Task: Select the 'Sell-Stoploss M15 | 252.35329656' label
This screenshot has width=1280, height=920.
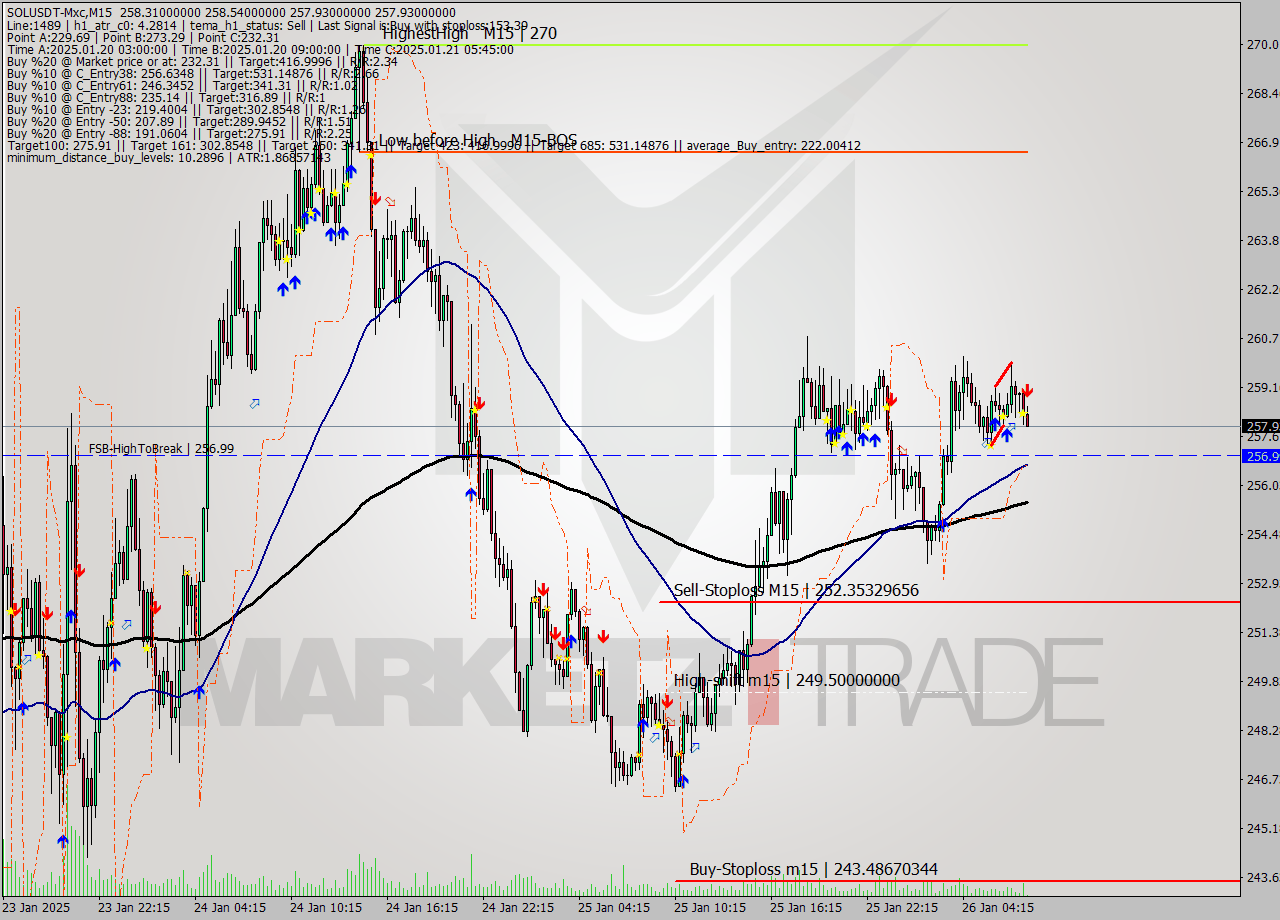Action: point(796,591)
